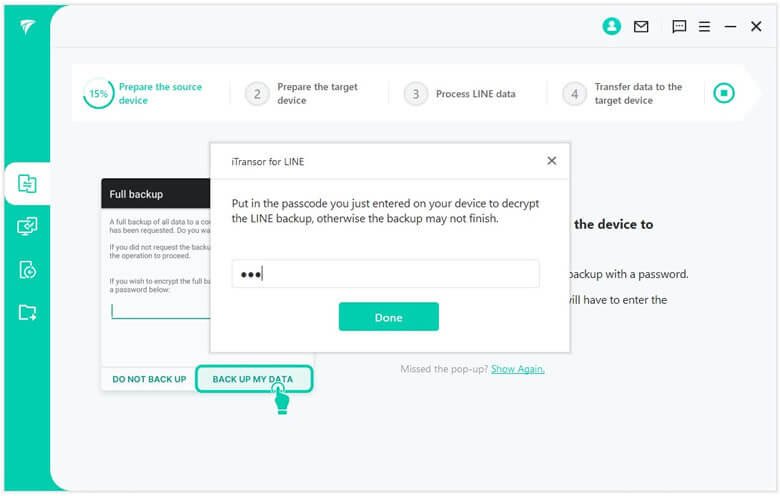Image resolution: width=780 pixels, height=496 pixels.
Task: Open the mail envelope icon
Action: [641, 26]
